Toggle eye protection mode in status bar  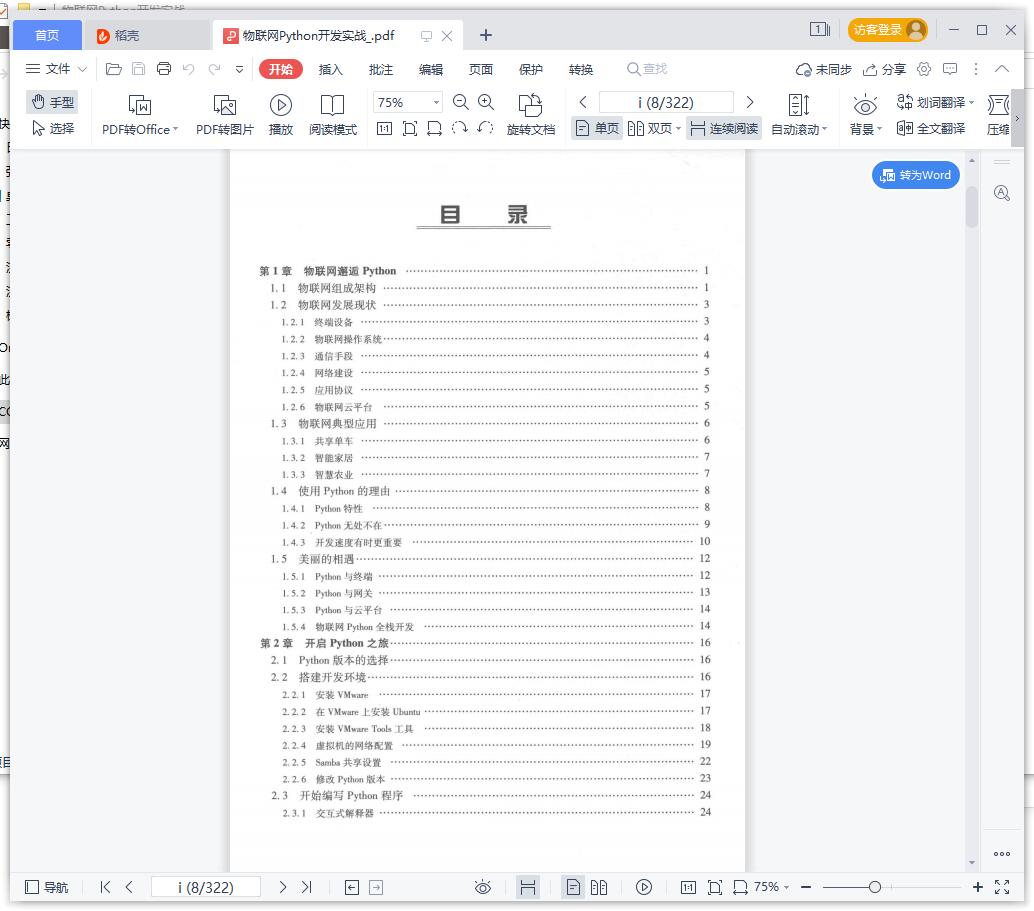coord(483,887)
